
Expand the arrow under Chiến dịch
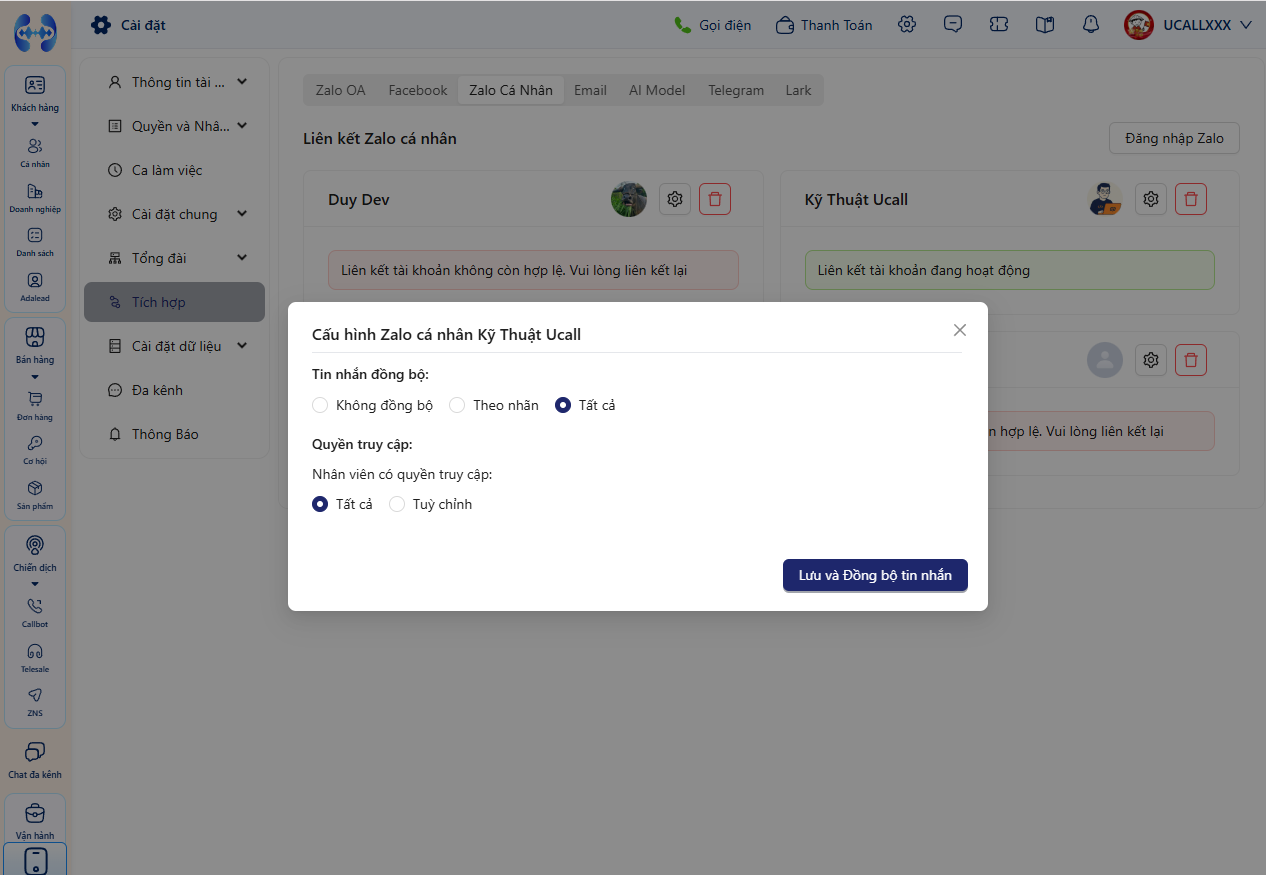point(35,584)
